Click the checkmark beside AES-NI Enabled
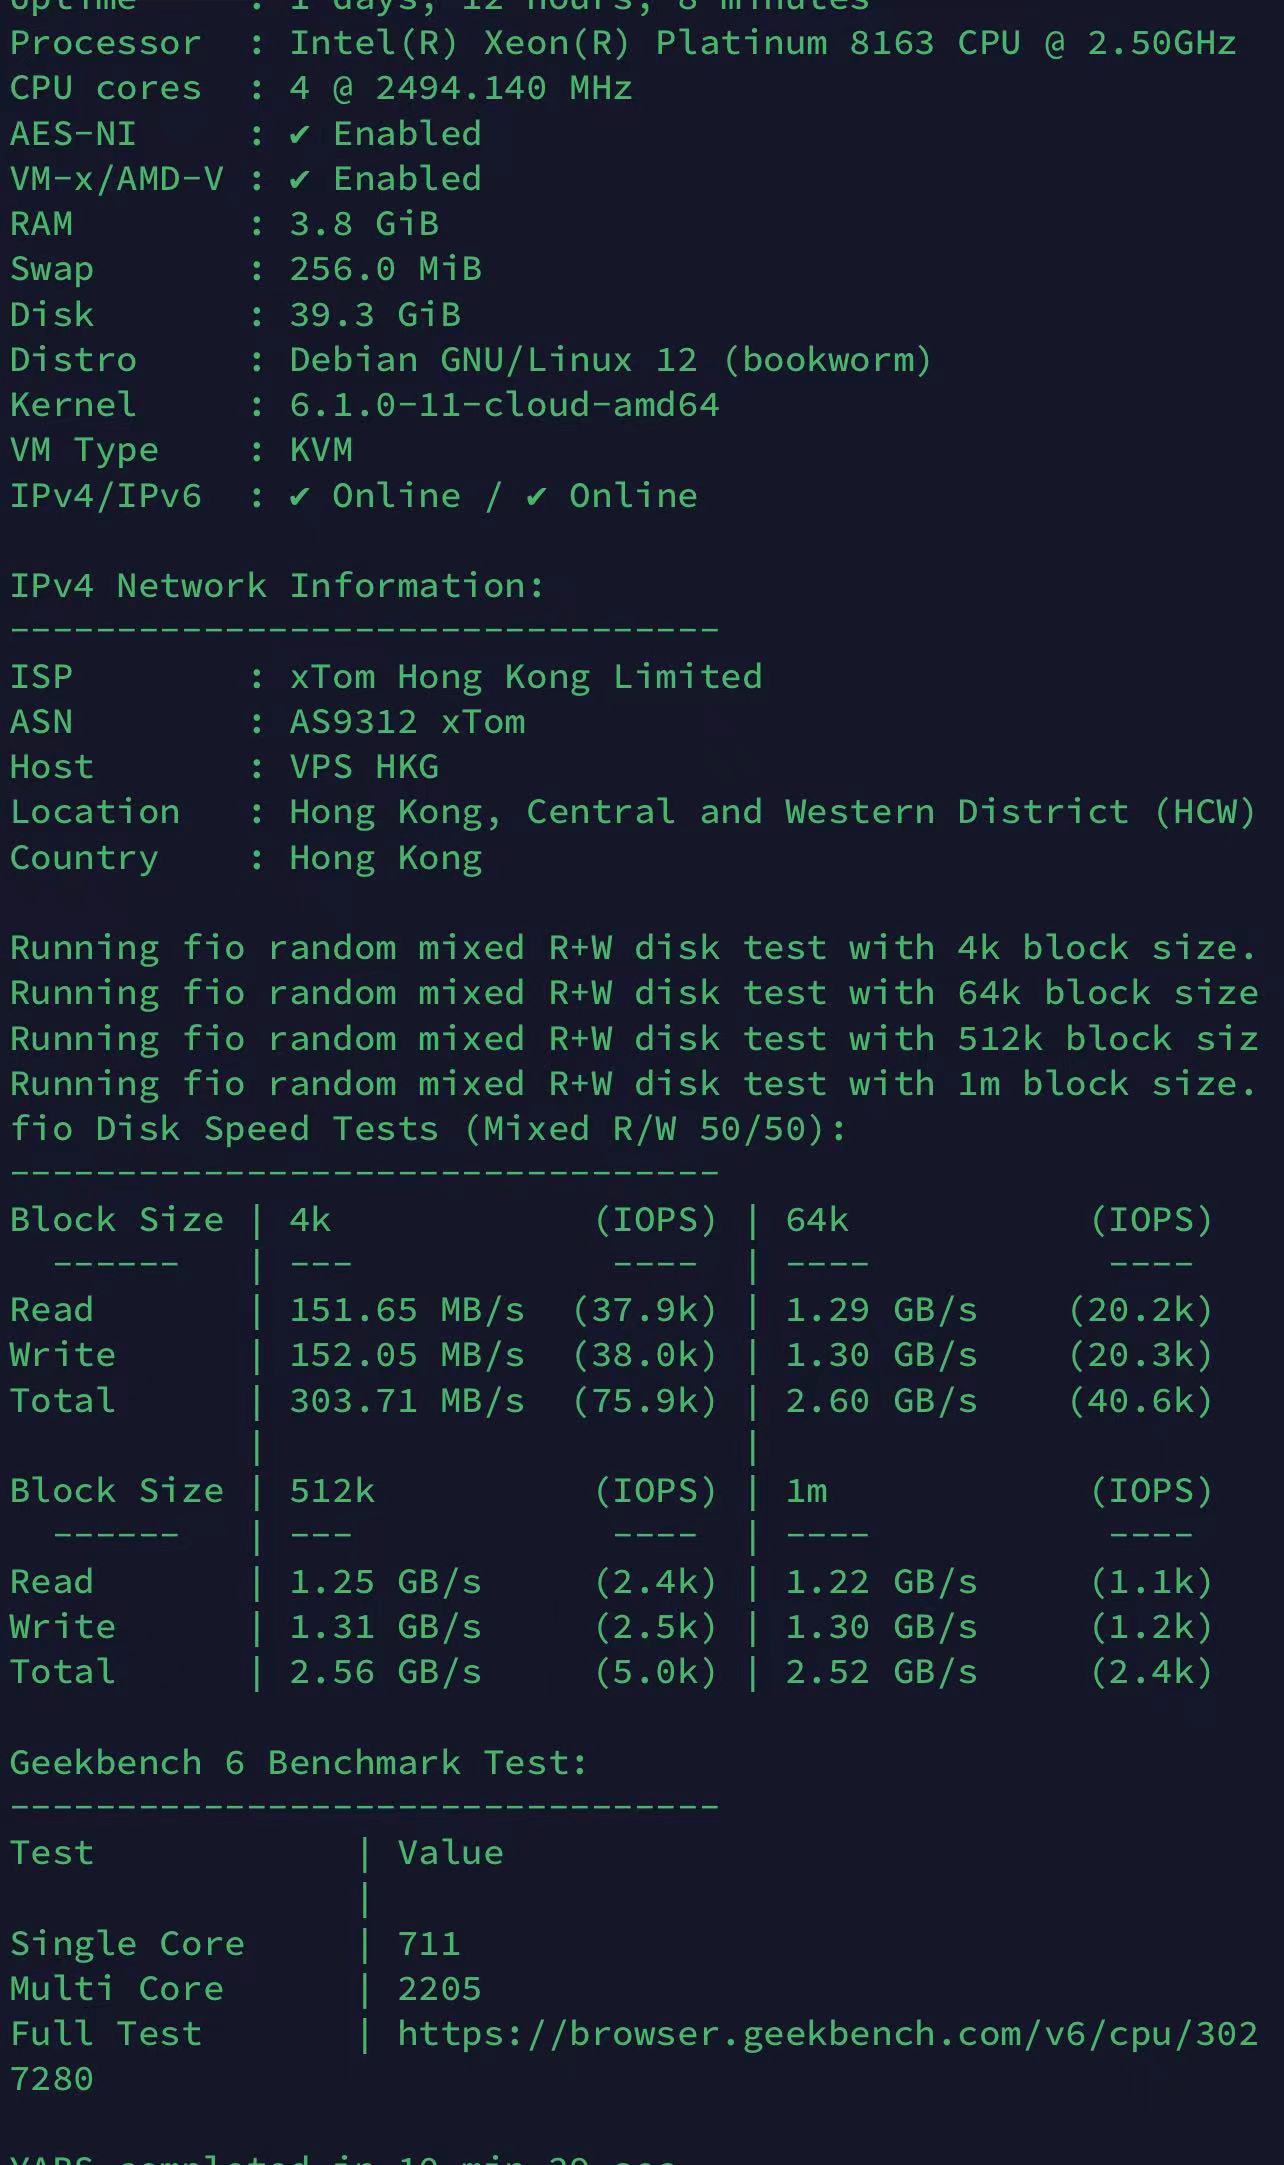 coord(299,134)
